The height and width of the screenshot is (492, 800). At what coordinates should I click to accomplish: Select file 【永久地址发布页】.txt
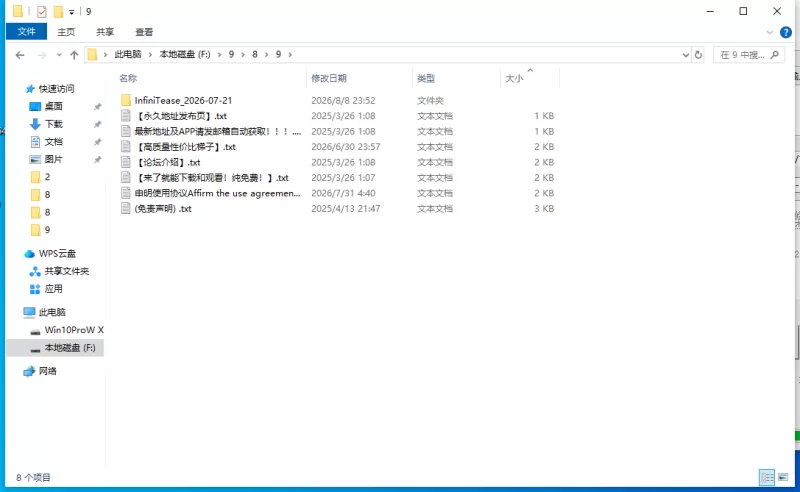tap(181, 116)
